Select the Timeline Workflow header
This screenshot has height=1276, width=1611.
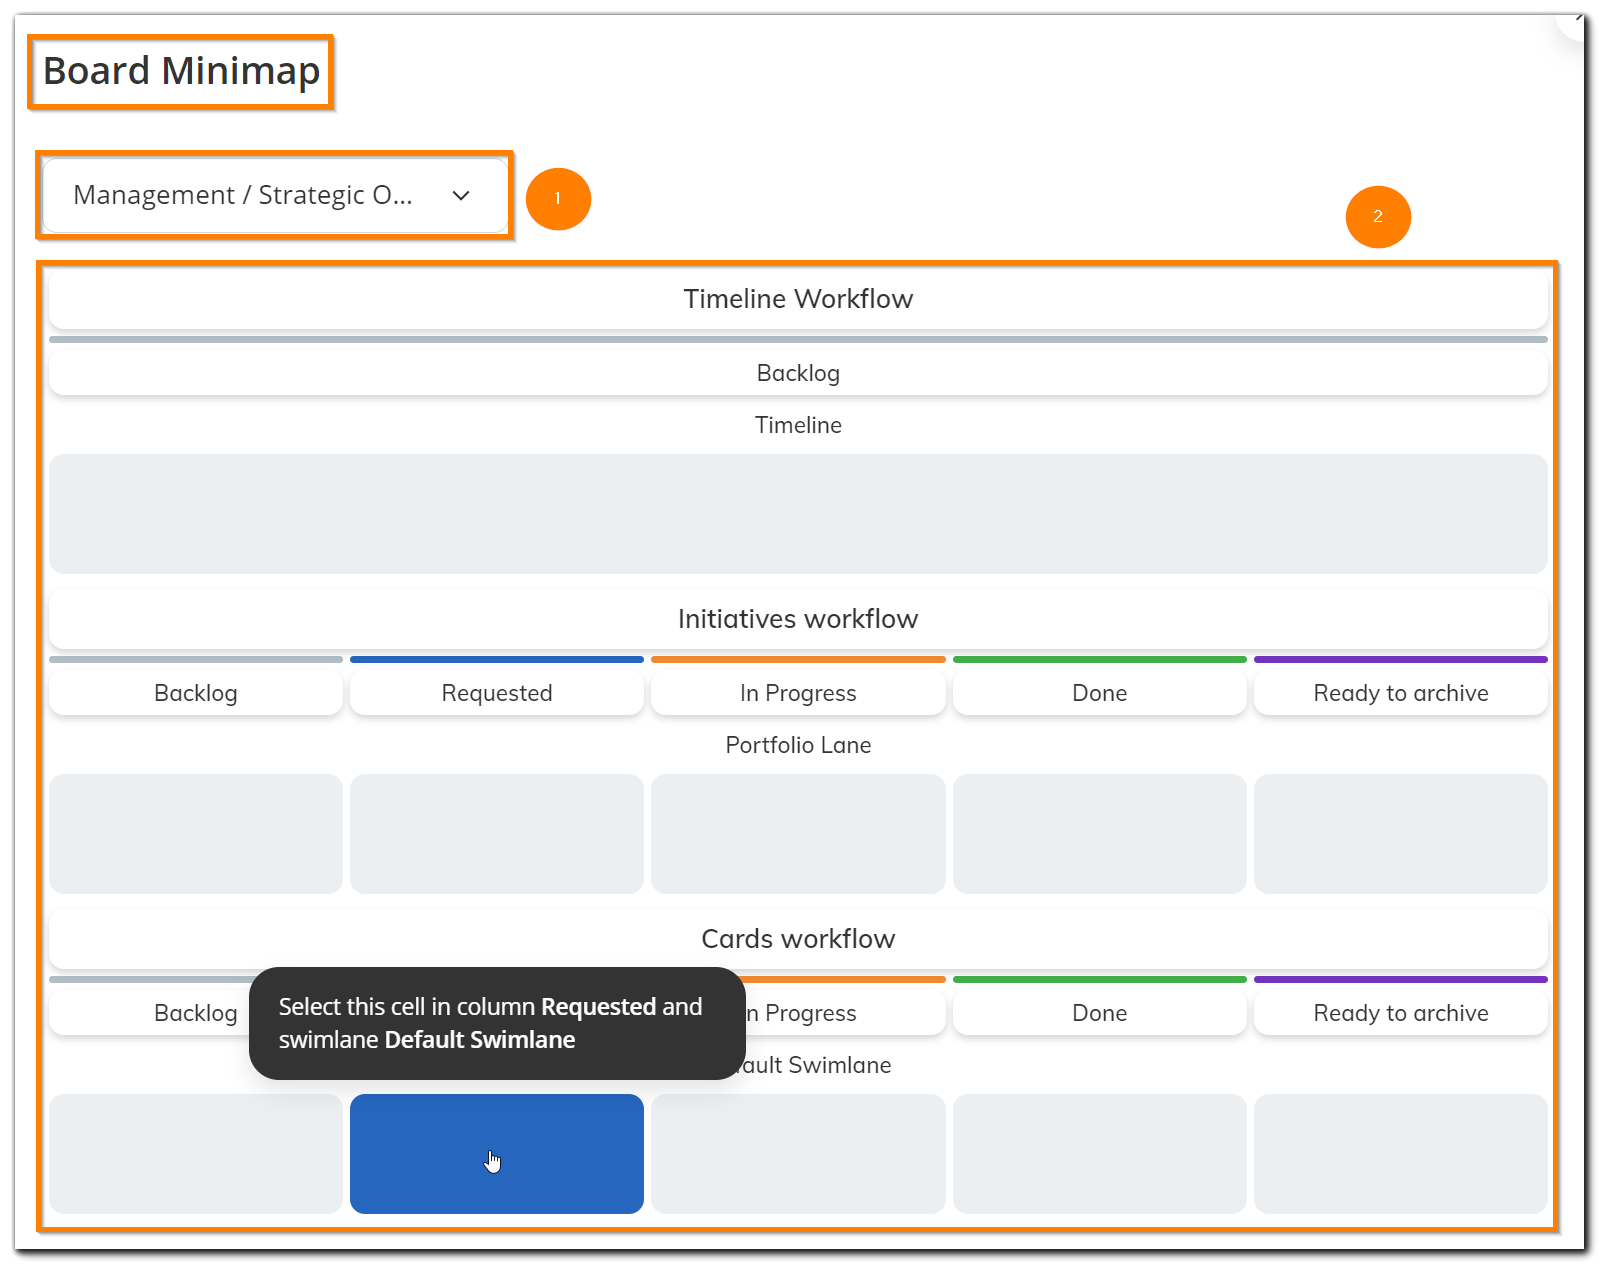point(797,299)
